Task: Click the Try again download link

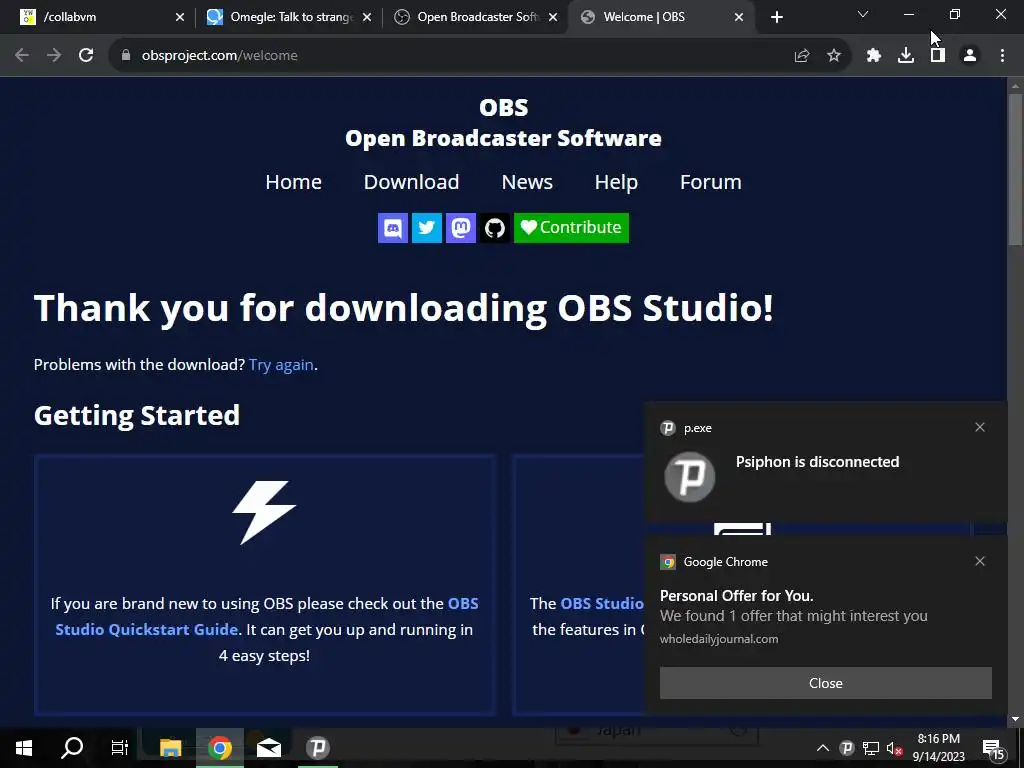Action: (x=281, y=365)
